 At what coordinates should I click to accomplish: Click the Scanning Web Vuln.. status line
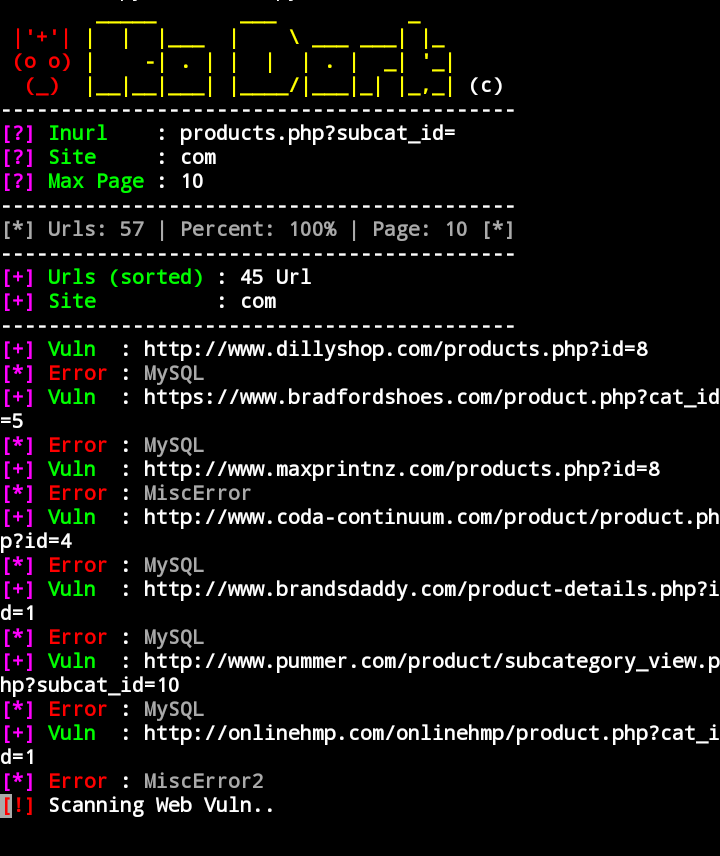click(x=161, y=806)
